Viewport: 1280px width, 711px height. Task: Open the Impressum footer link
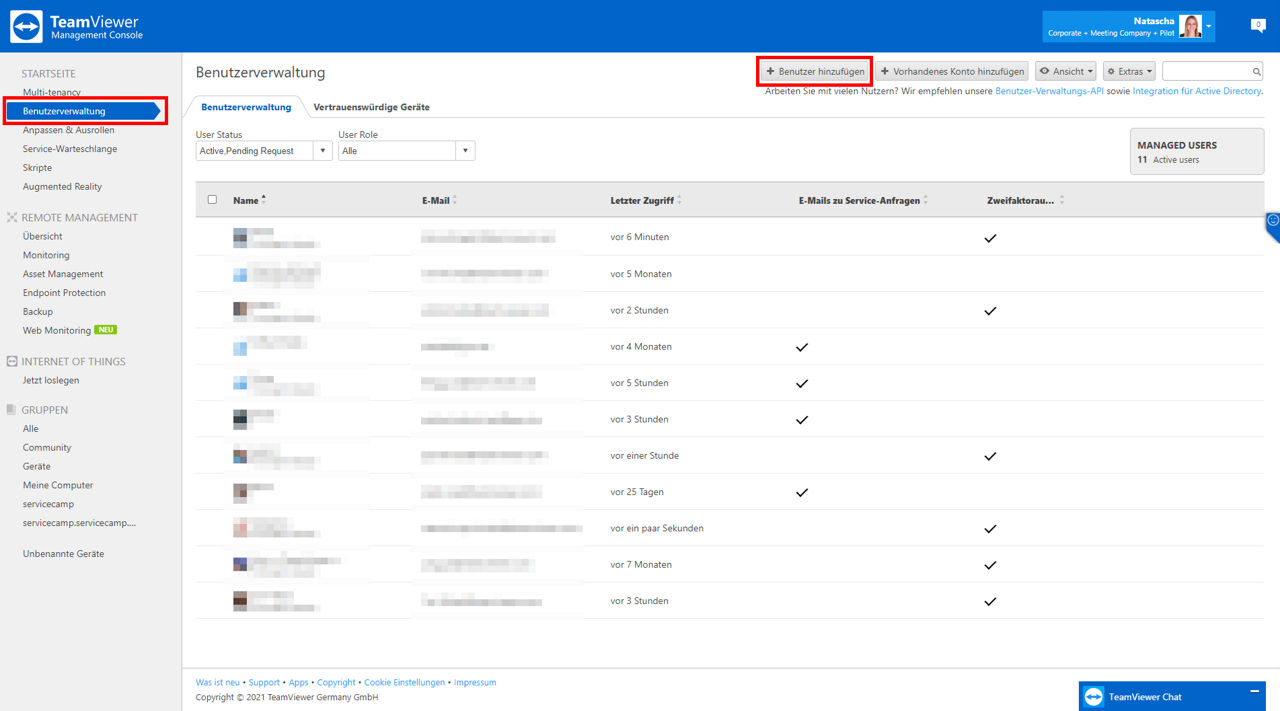coord(475,683)
